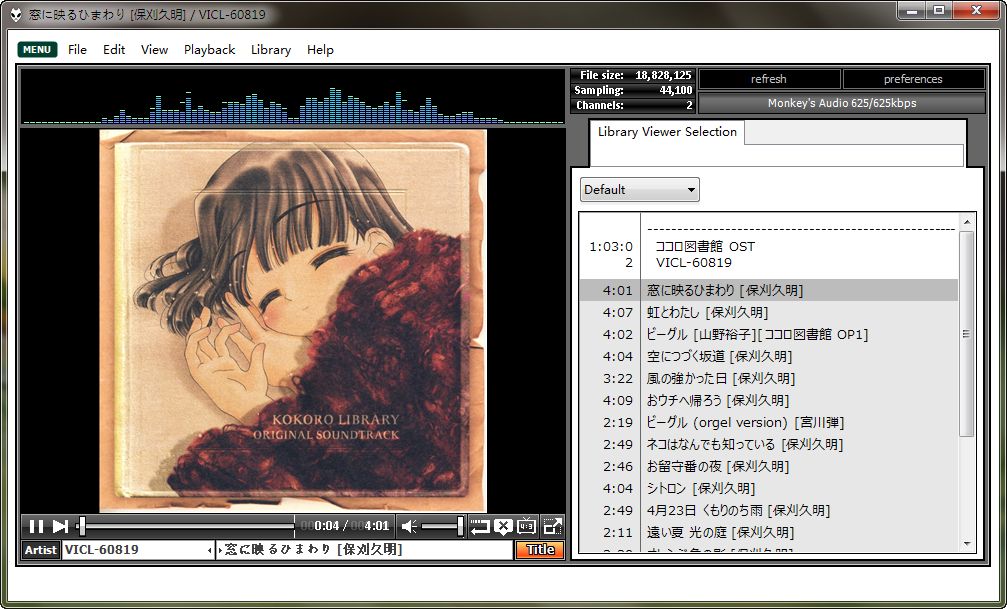
Task: Toggle repeat playback mode
Action: point(480,527)
